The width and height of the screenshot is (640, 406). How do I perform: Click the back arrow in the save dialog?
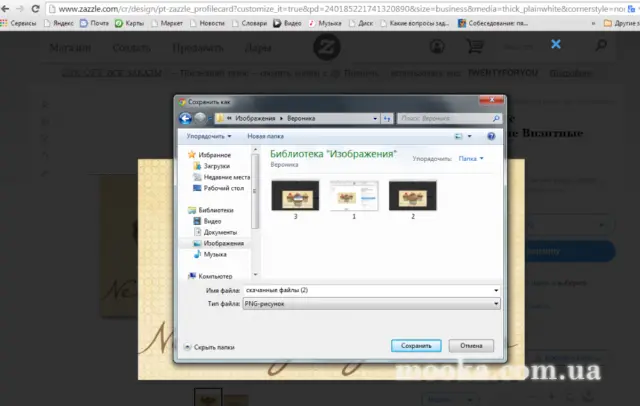(185, 118)
